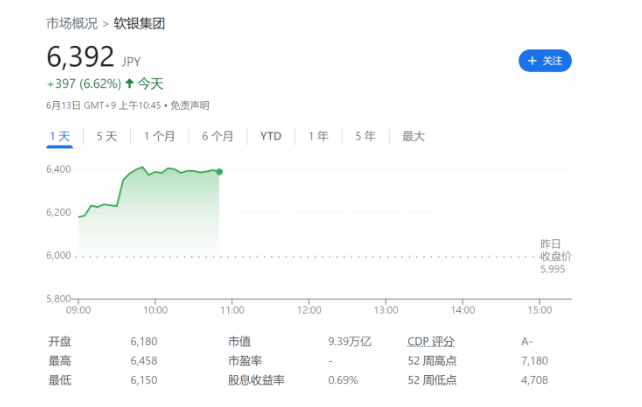Click the 关注 follow button
The image size is (642, 407).
point(545,61)
